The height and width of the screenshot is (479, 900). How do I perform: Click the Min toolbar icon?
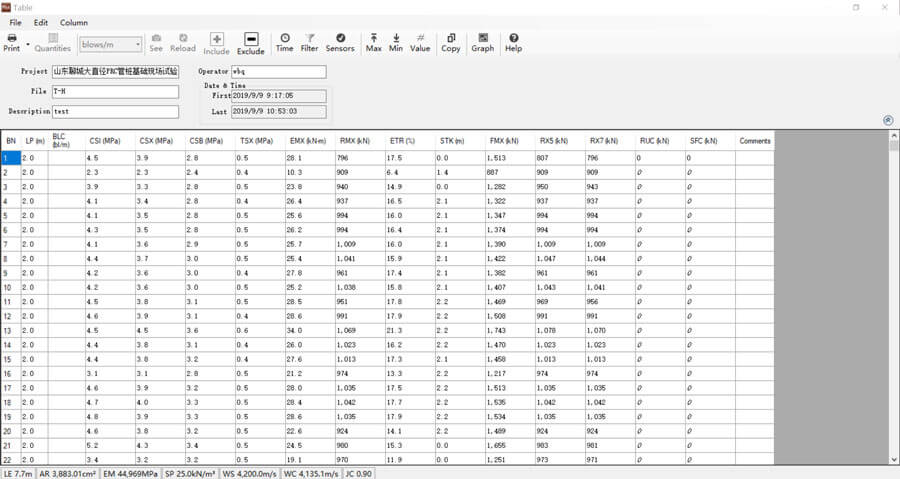tap(396, 38)
